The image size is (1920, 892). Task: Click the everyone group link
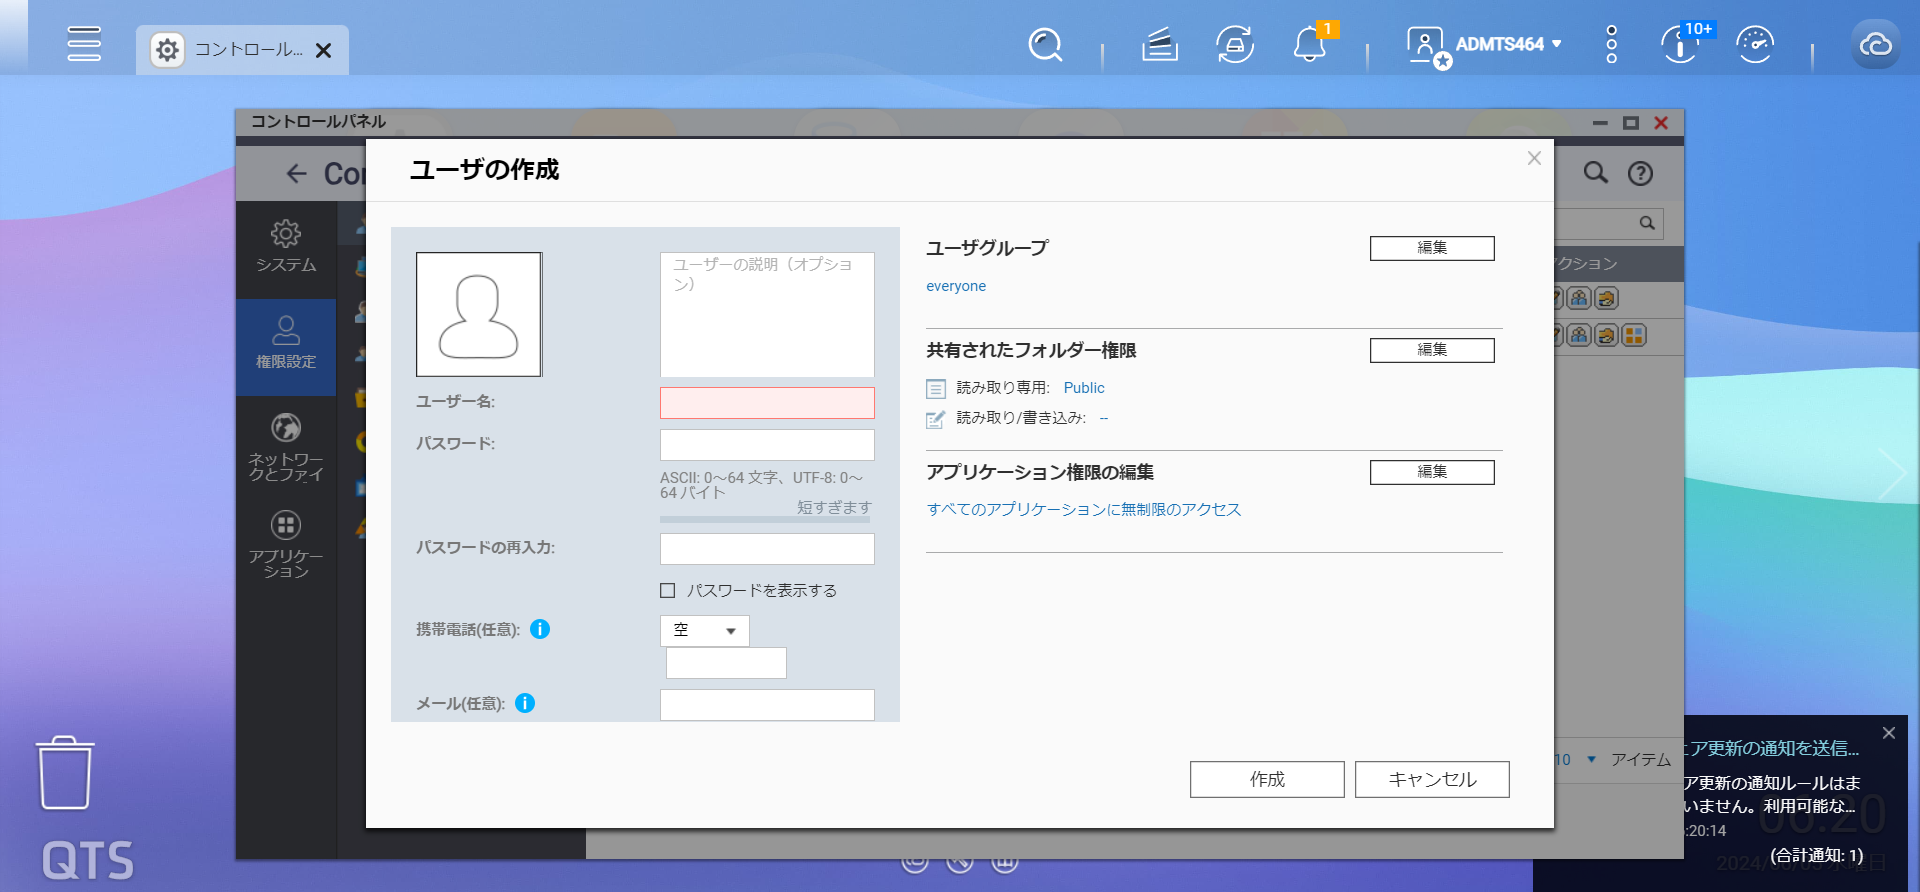coord(956,286)
